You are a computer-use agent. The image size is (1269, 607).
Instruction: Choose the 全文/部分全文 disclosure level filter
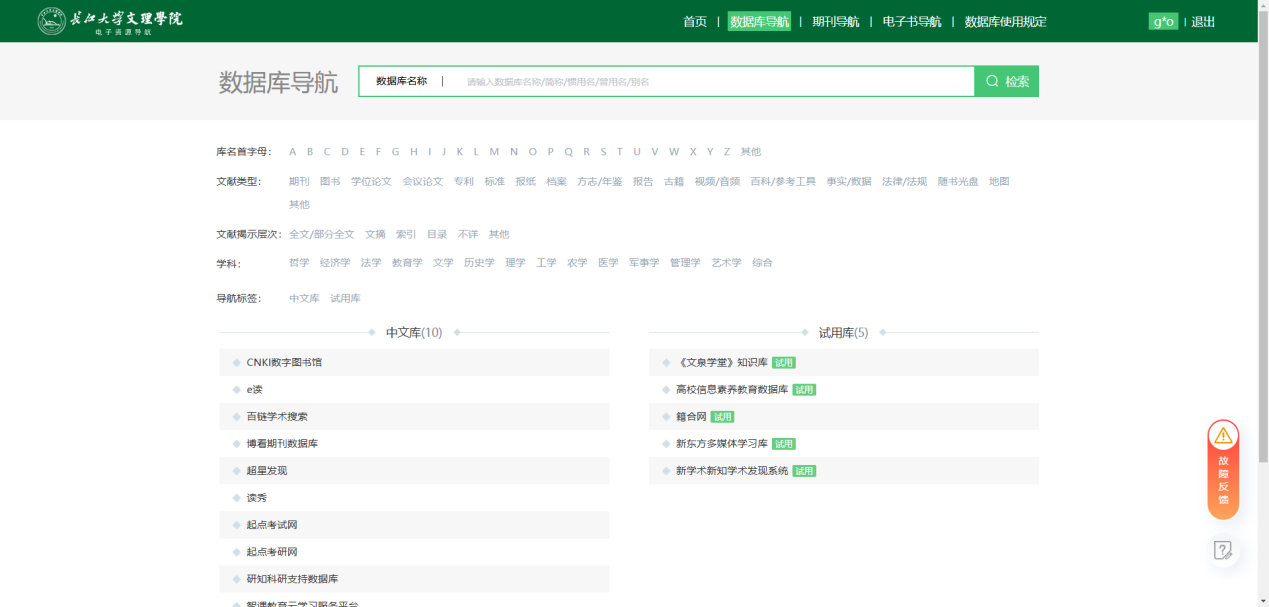tap(321, 235)
